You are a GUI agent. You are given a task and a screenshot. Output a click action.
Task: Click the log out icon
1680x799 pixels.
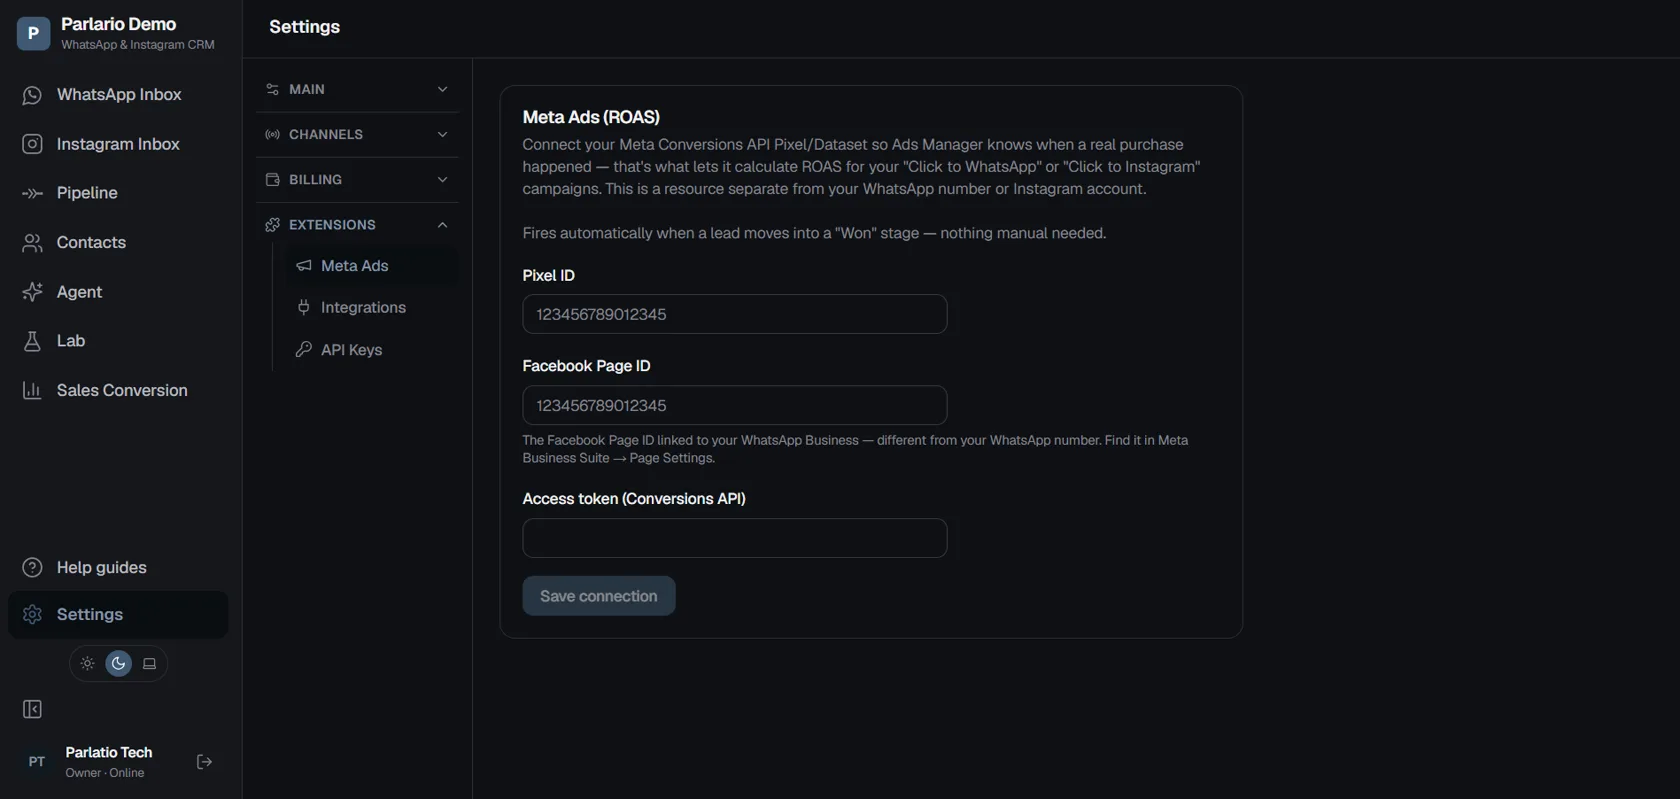coord(204,762)
